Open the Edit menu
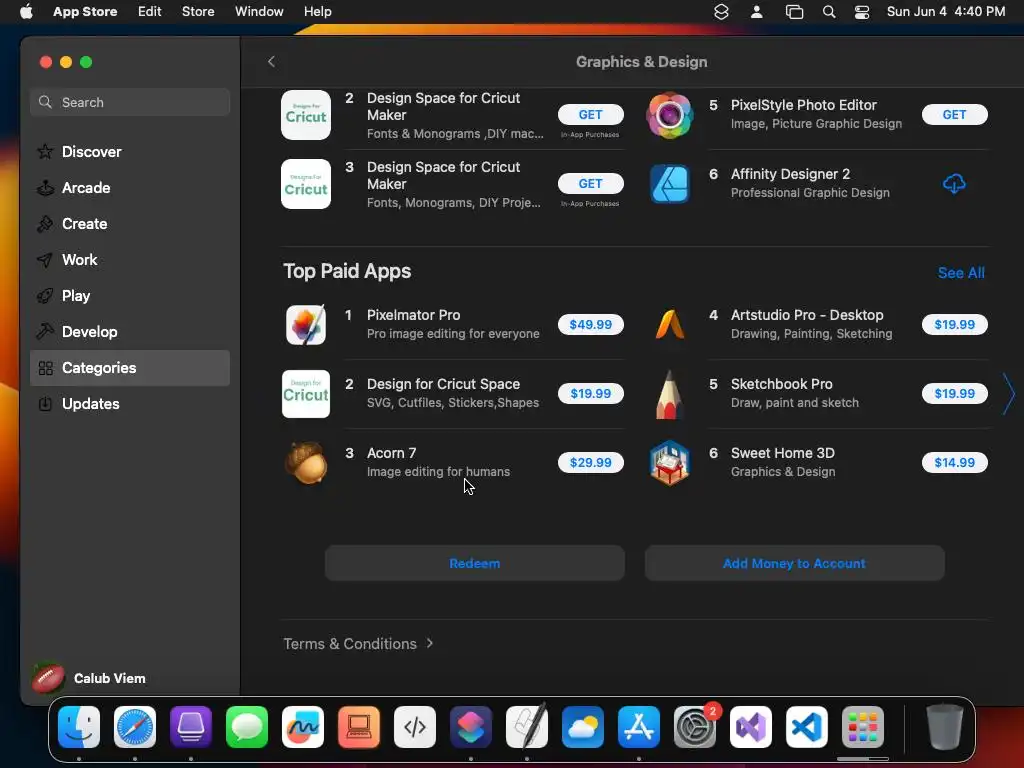1024x768 pixels. click(x=150, y=12)
